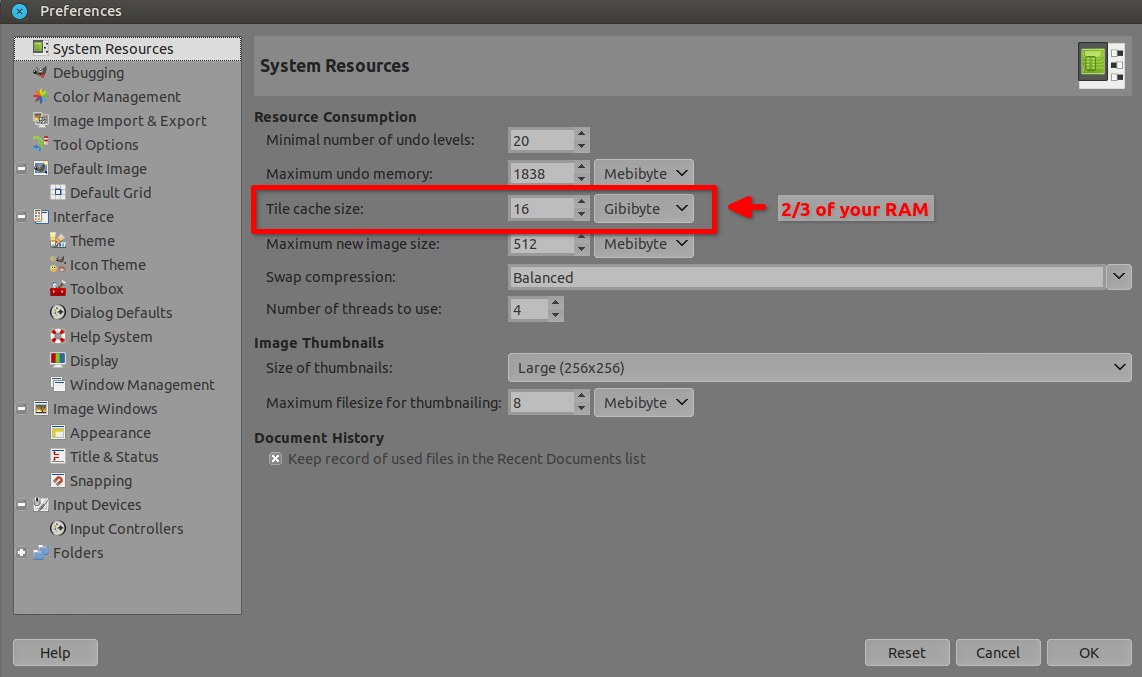Viewport: 1142px width, 677px height.
Task: Select Debugging in the sidebar
Action: [127, 73]
